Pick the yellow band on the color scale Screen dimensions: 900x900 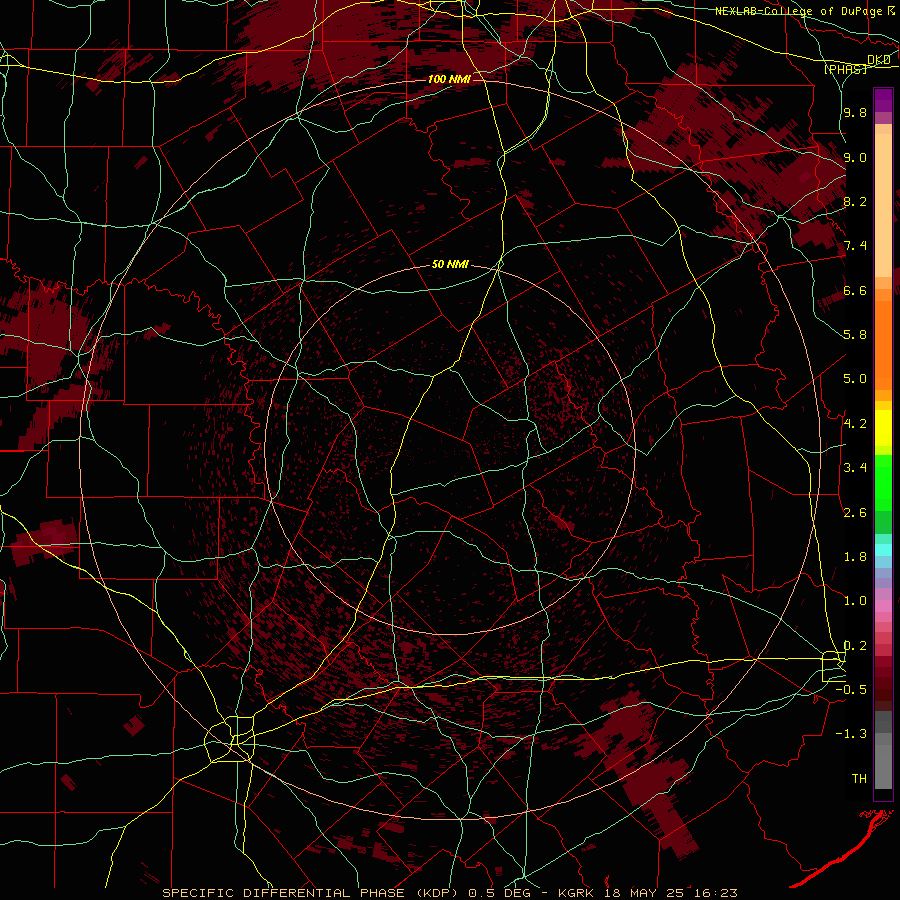click(x=883, y=428)
